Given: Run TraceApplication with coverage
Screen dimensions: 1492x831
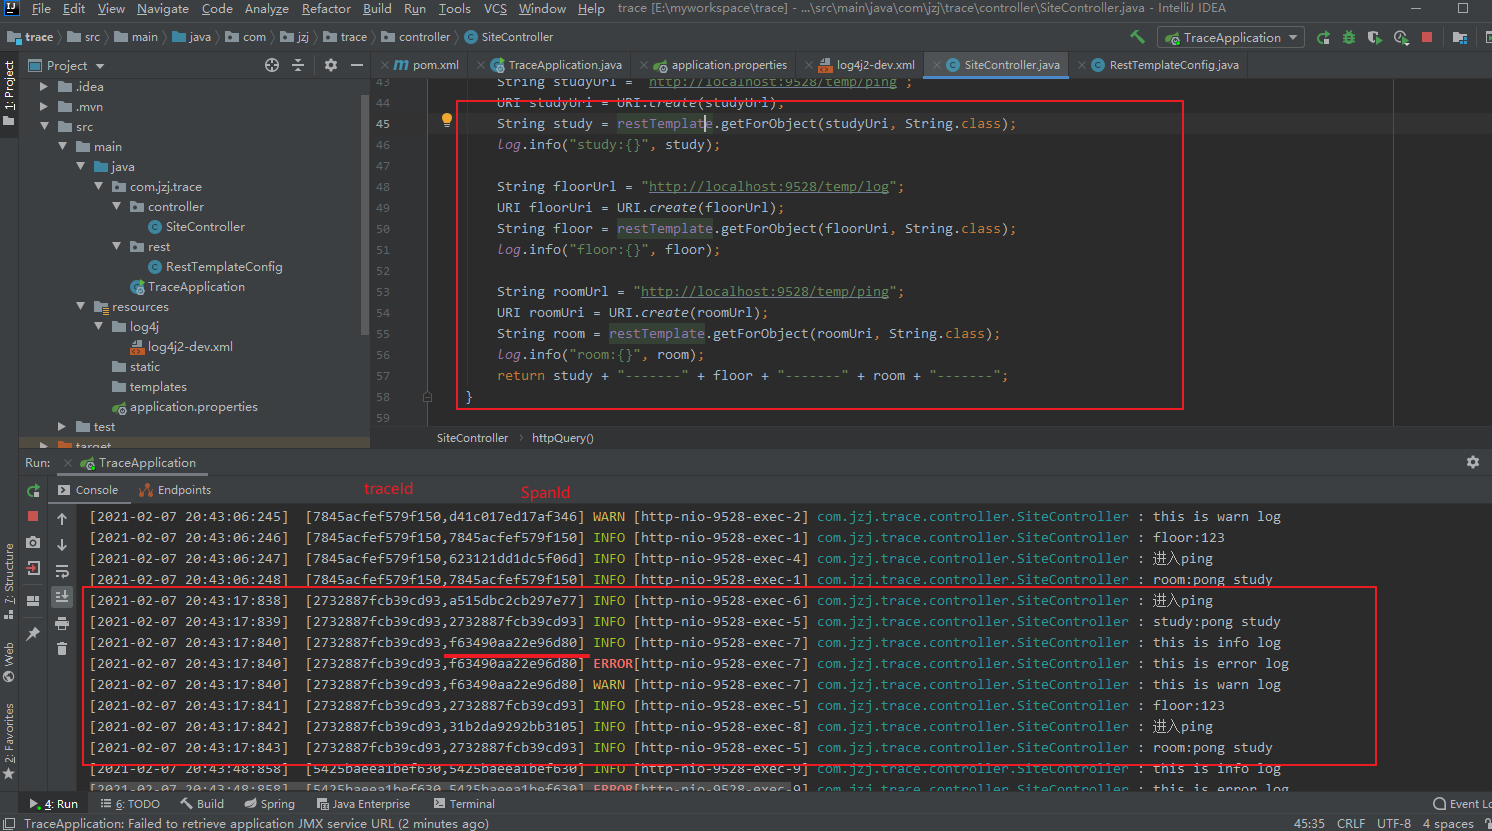Looking at the screenshot, I should point(1375,37).
